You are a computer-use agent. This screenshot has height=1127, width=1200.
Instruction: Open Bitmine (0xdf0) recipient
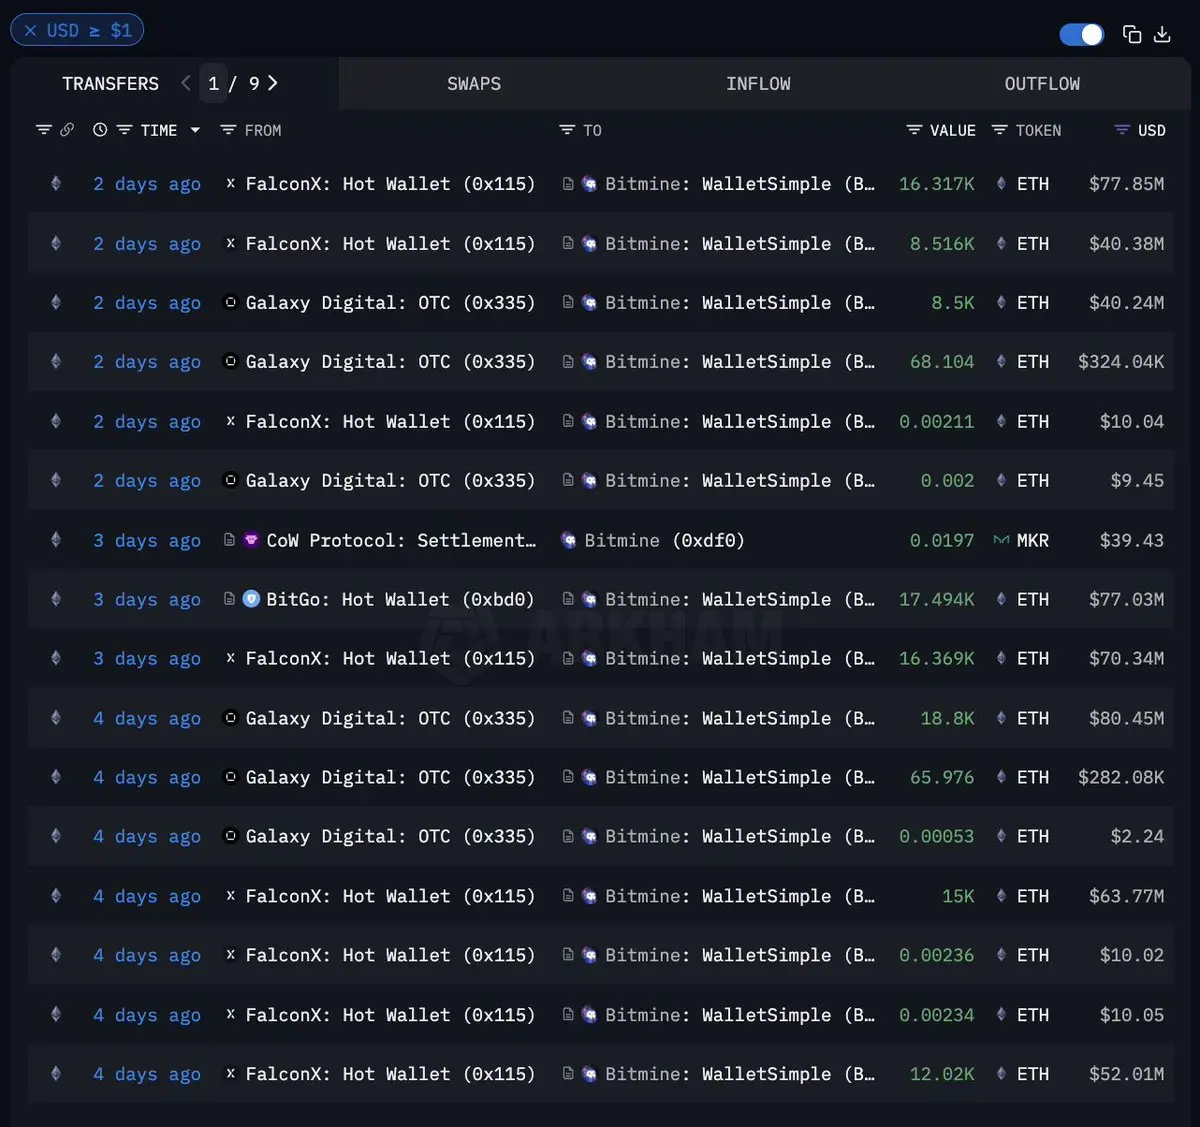tap(664, 540)
